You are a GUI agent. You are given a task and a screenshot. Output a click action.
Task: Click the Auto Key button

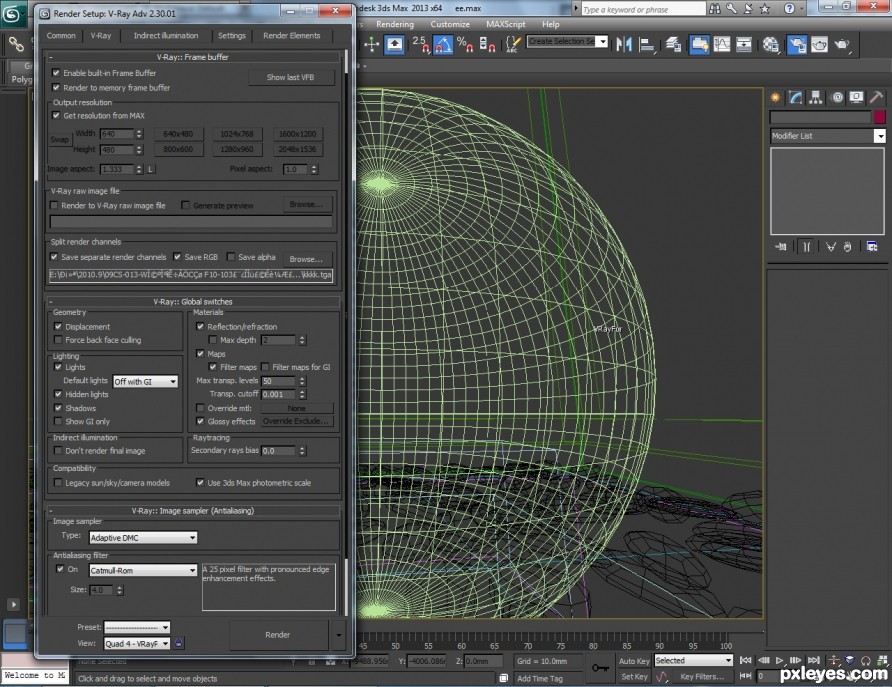[634, 661]
